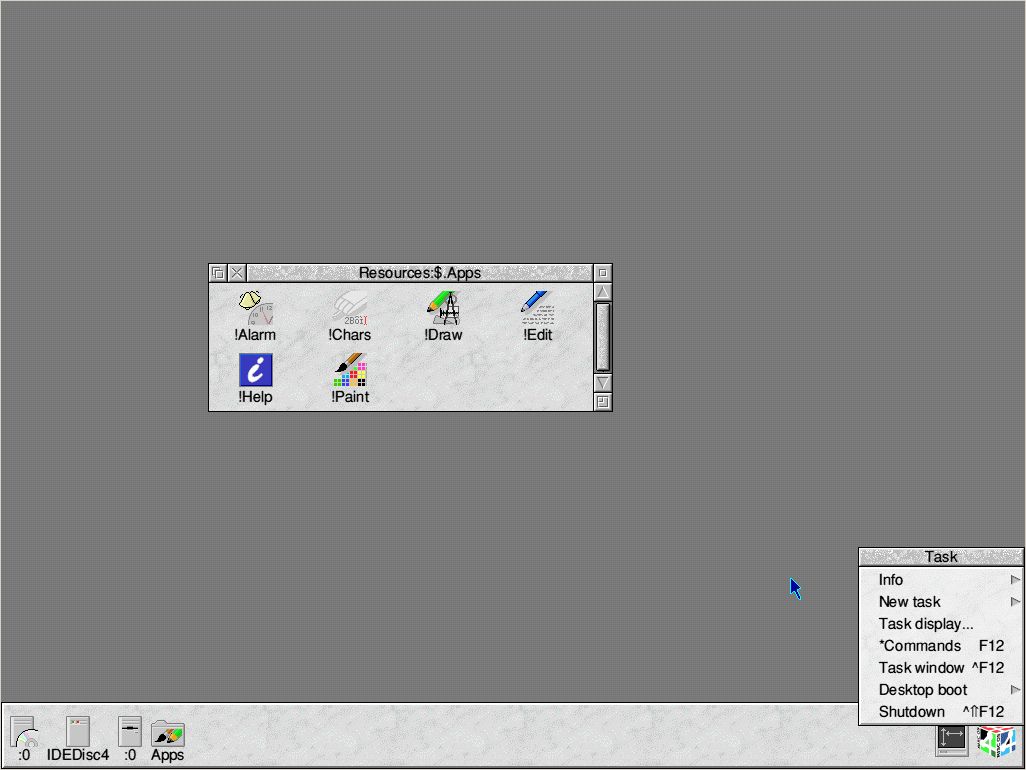This screenshot has width=1026, height=770.
Task: Click the Task Manager cube icon
Action: 998,741
